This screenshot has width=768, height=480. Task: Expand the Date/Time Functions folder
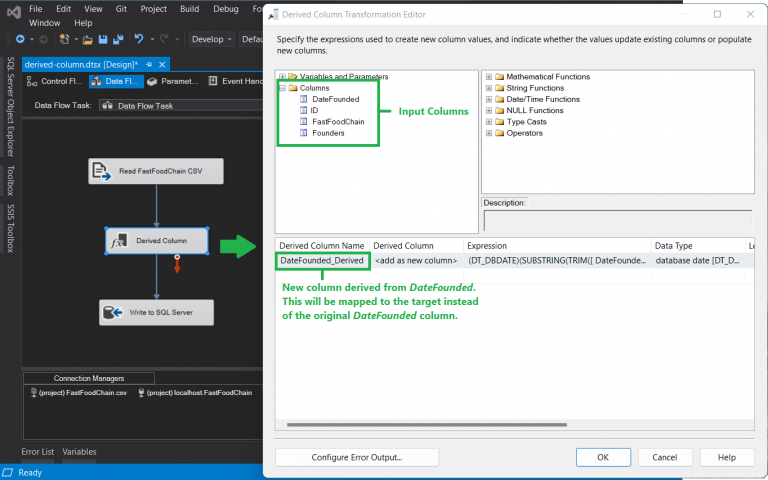click(x=489, y=99)
